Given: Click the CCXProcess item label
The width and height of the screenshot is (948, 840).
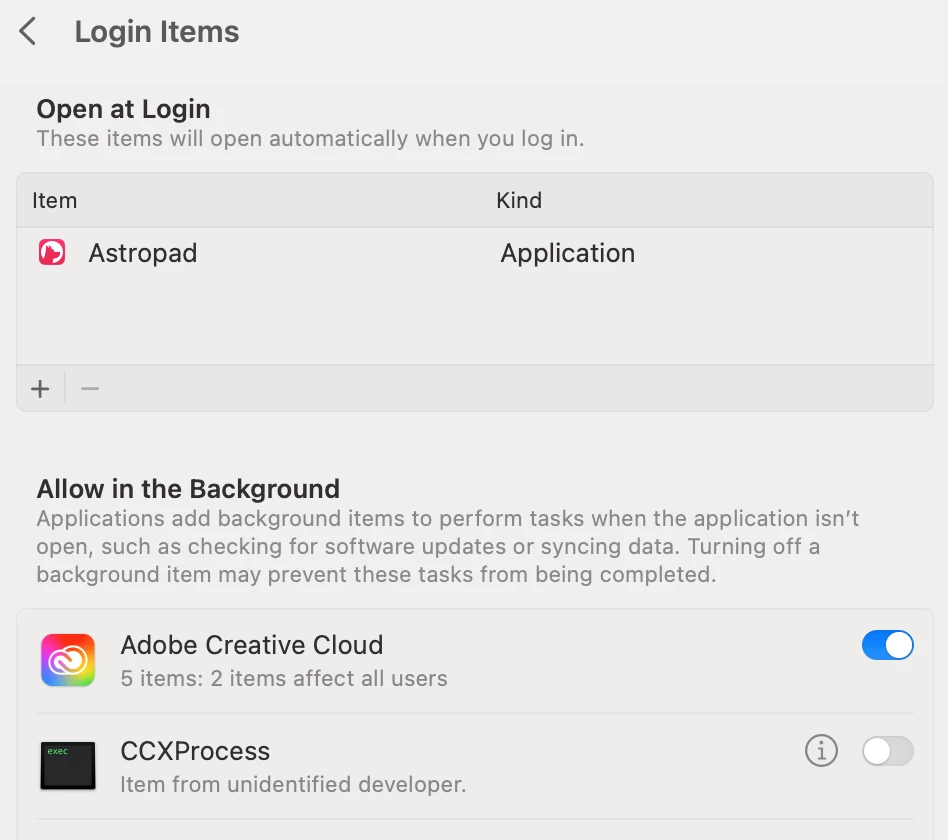Looking at the screenshot, I should point(195,751).
